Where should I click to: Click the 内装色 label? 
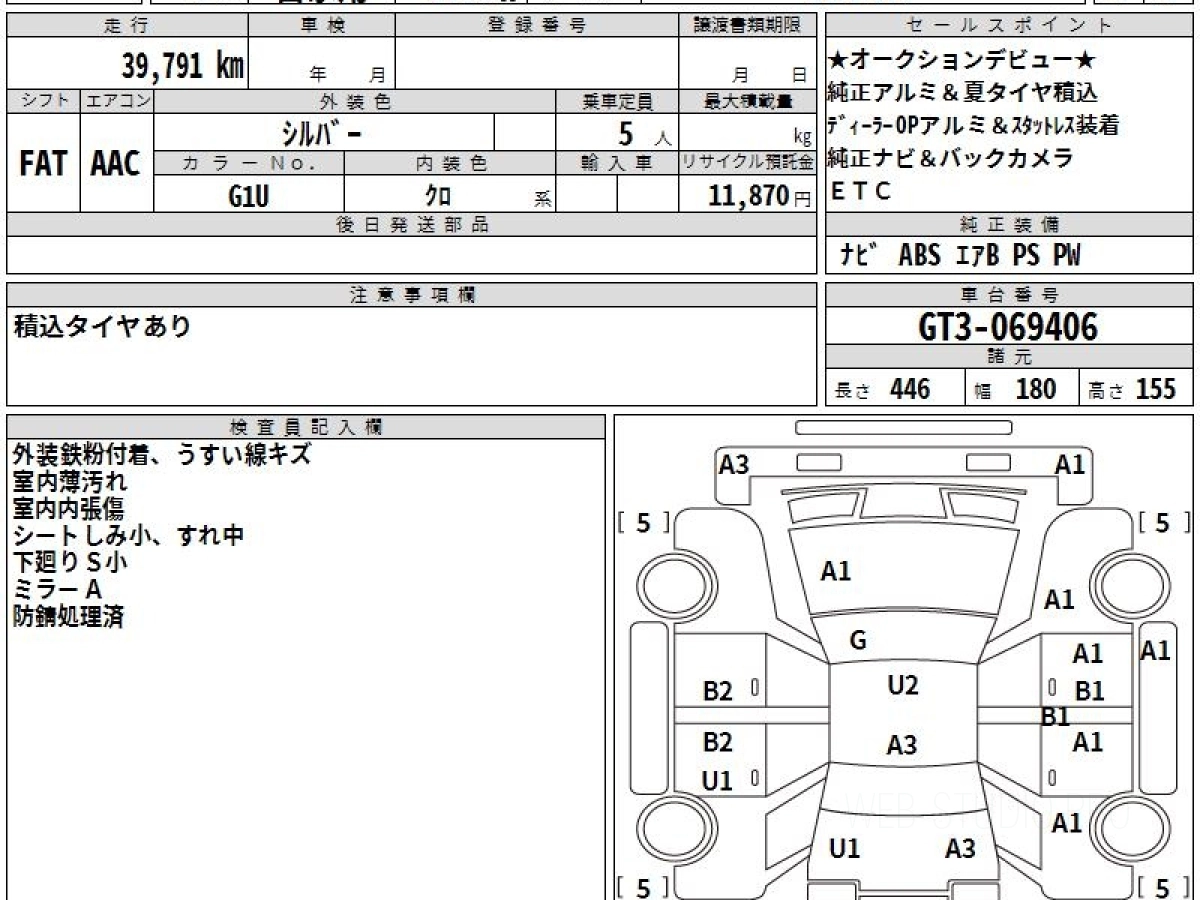pyautogui.click(x=450, y=163)
